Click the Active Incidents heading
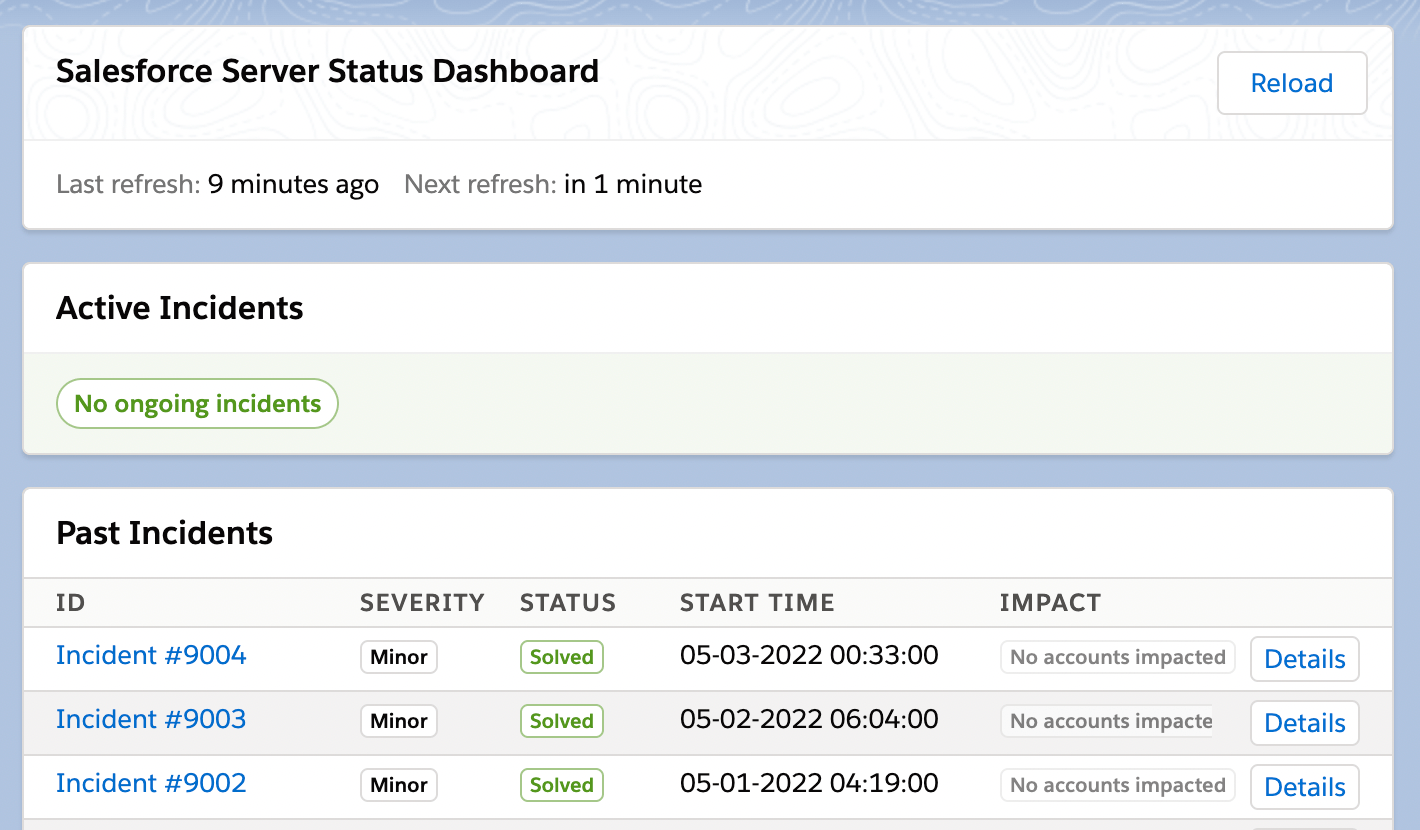Screen dimensions: 1420x830 click(180, 308)
